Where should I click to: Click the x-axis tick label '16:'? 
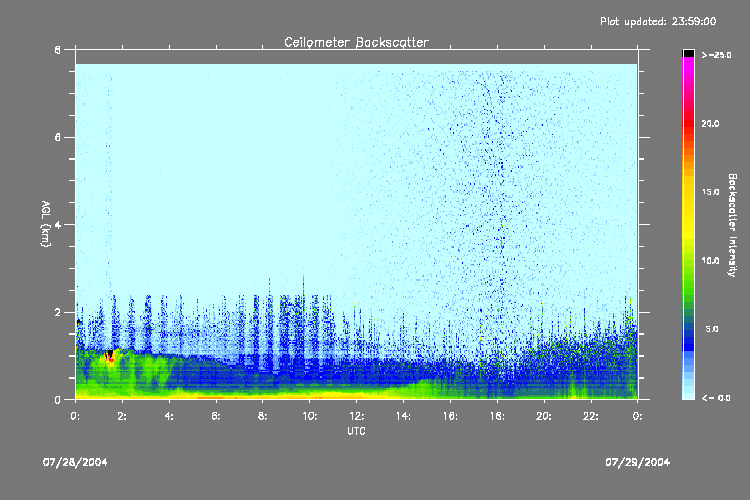[450, 416]
